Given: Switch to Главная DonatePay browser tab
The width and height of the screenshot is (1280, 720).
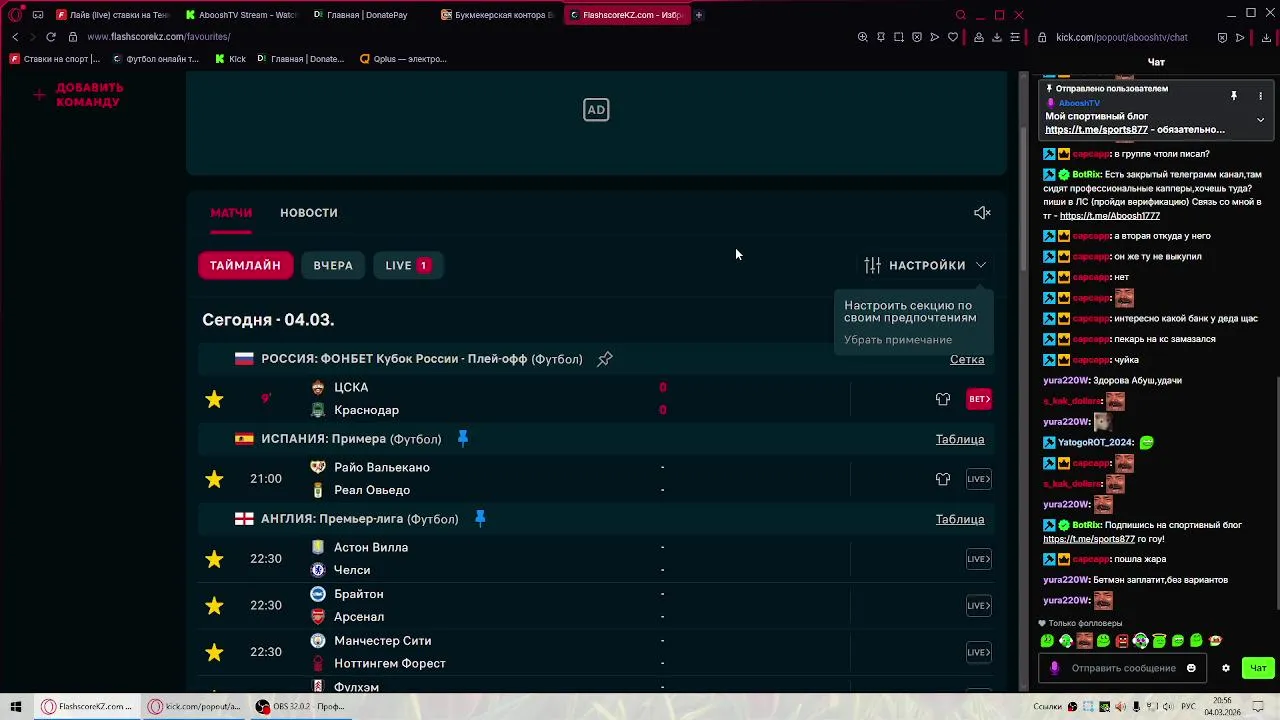Looking at the screenshot, I should pyautogui.click(x=362, y=15).
